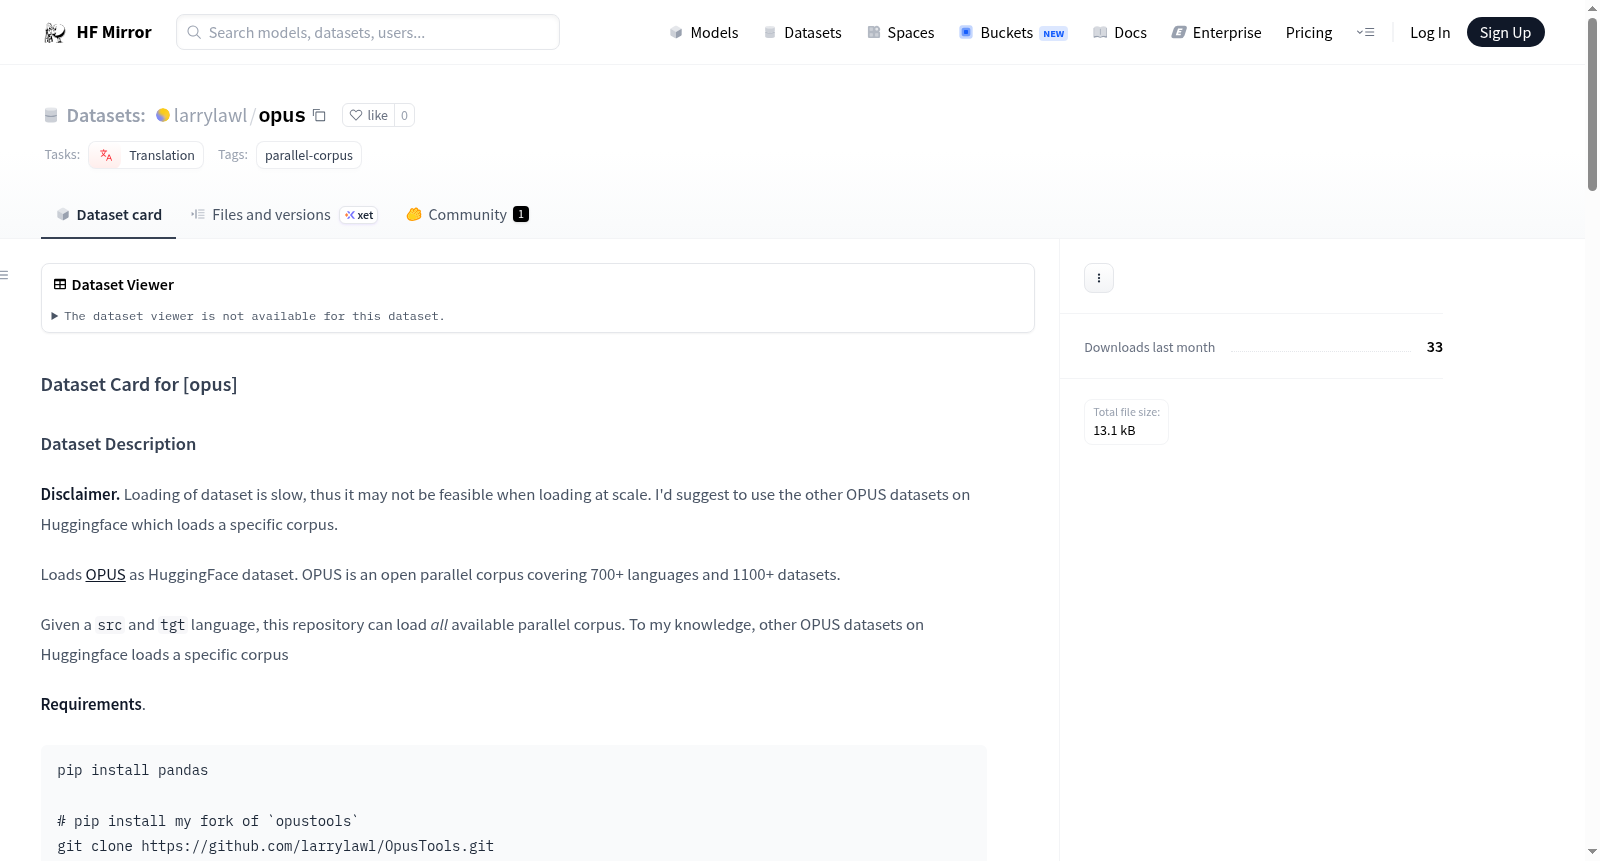Open the OPUS hyperlink in description
The image size is (1600, 861).
pyautogui.click(x=105, y=575)
